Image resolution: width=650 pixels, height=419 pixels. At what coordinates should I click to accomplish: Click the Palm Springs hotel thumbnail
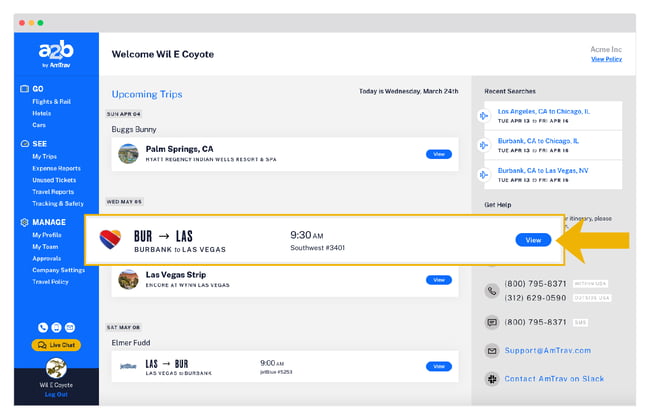point(128,154)
